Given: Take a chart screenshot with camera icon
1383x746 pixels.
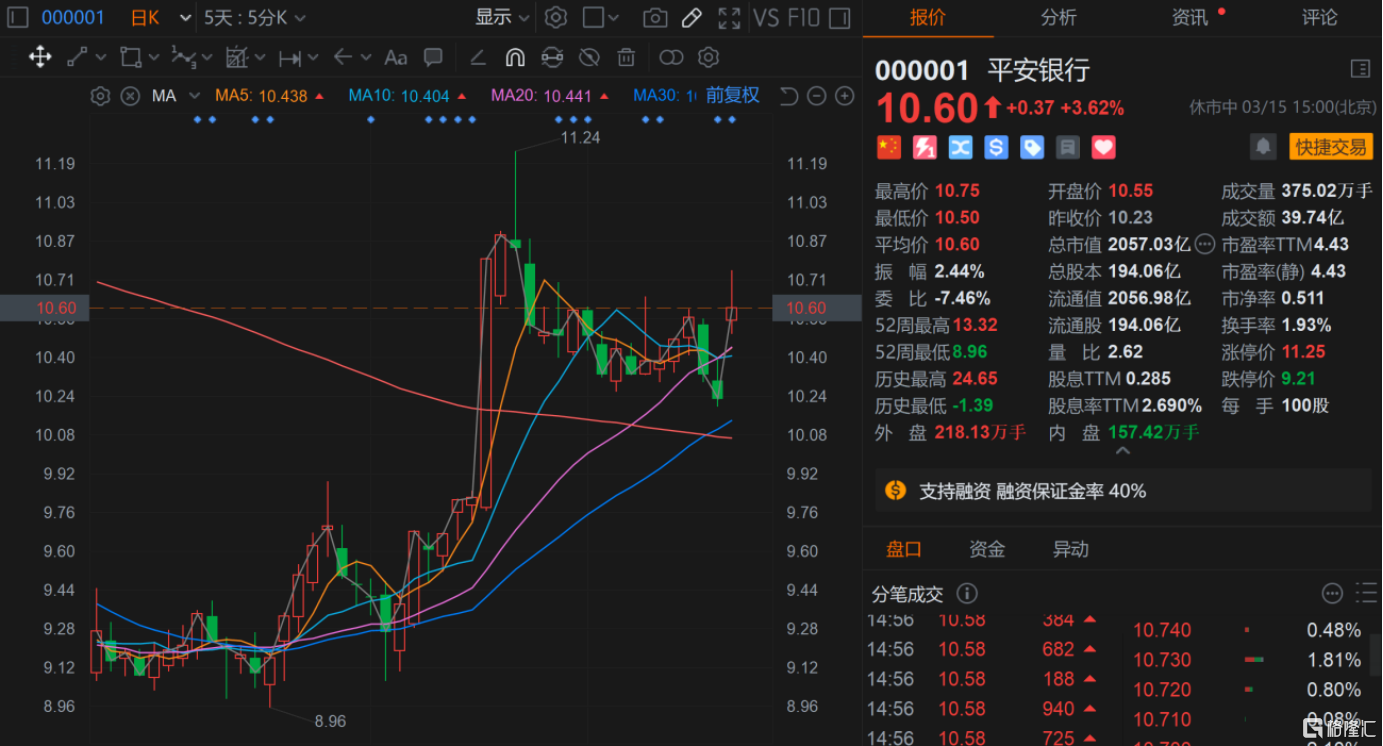Looking at the screenshot, I should 655,17.
